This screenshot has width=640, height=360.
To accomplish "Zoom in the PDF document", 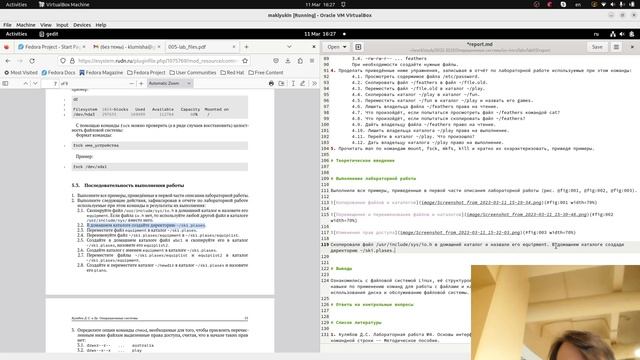I will click(141, 83).
